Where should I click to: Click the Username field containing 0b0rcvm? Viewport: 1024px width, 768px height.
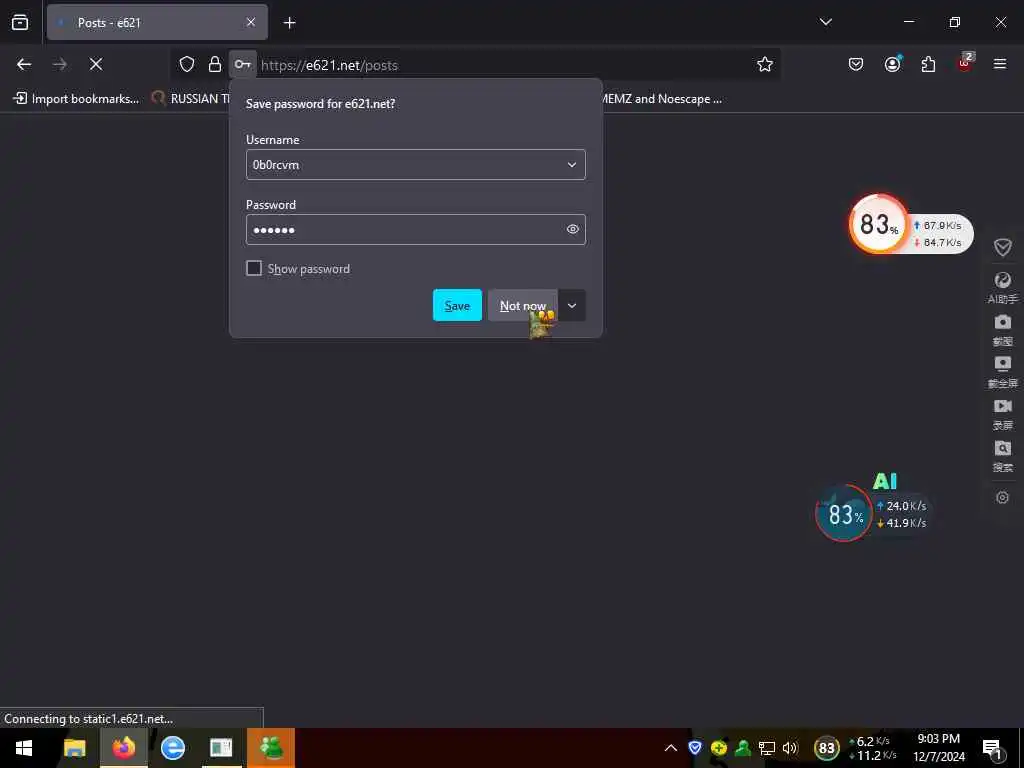[415, 165]
